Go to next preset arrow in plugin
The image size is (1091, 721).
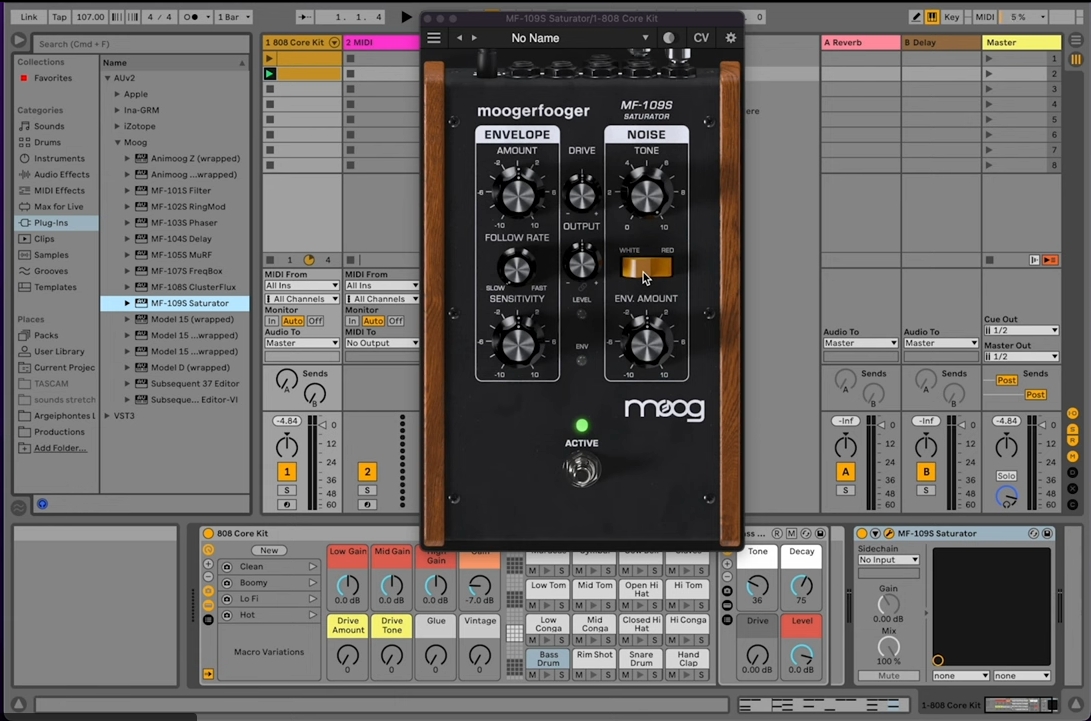point(475,38)
